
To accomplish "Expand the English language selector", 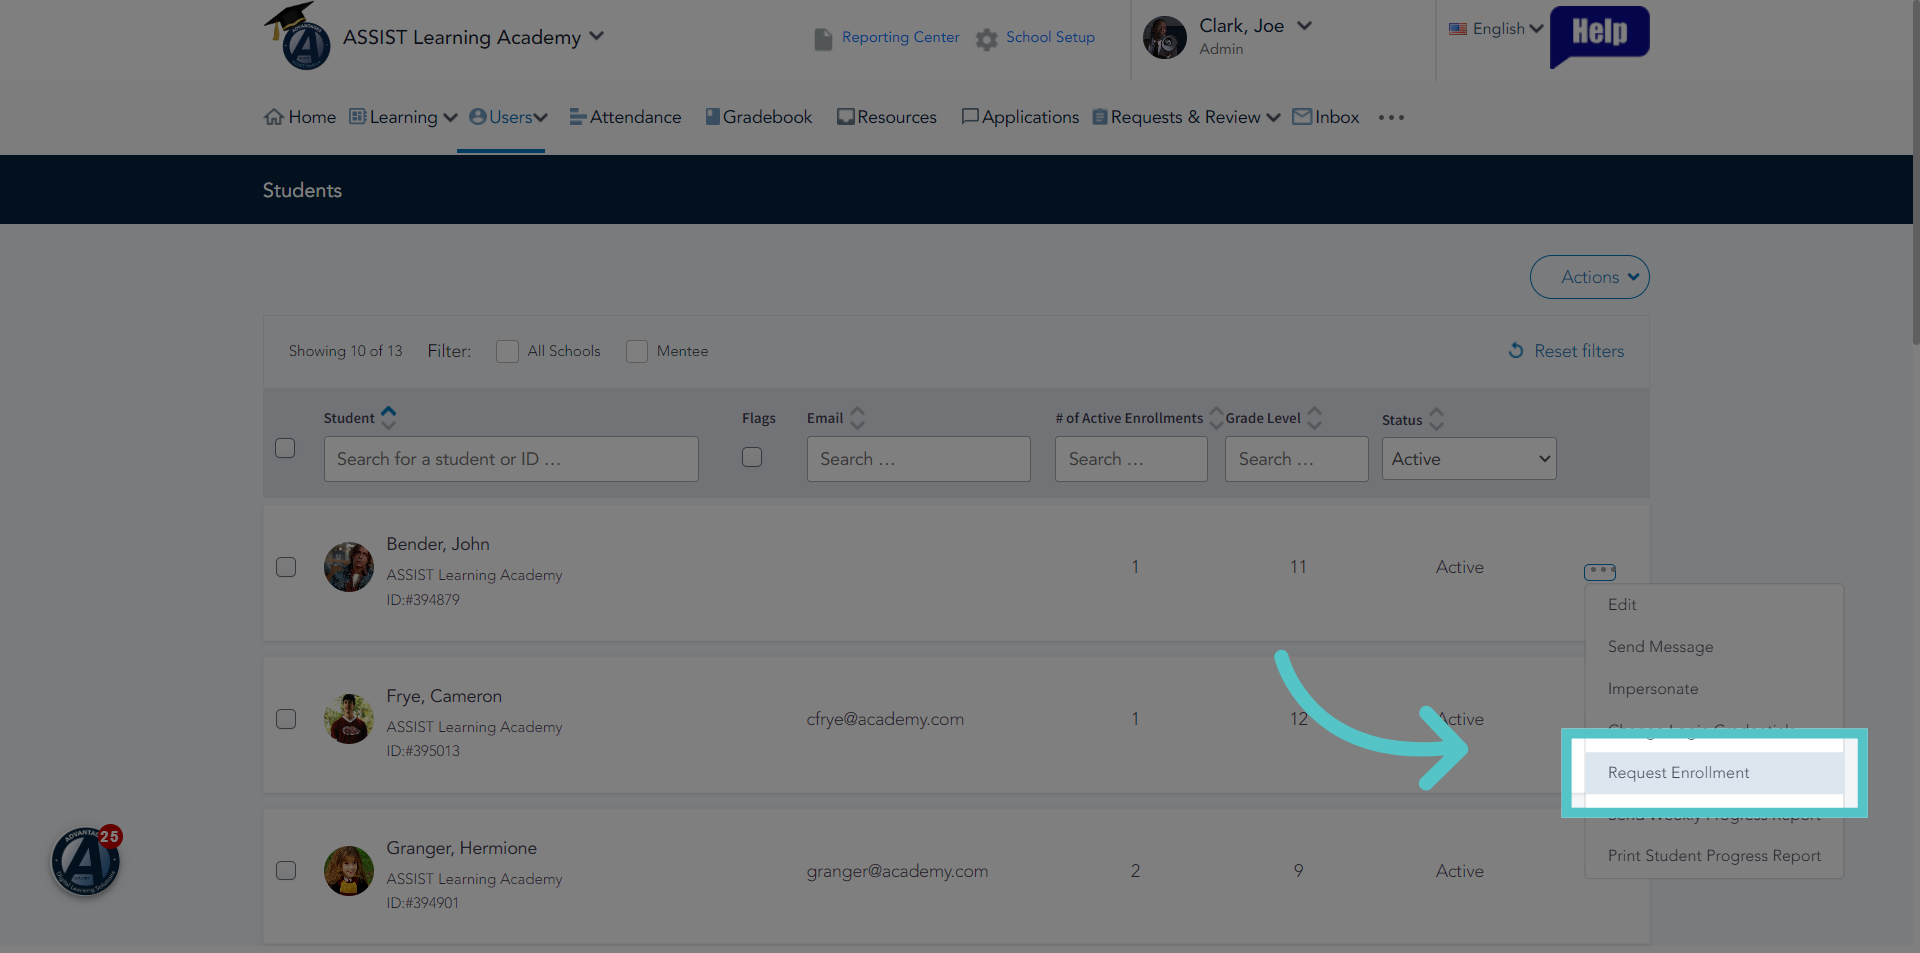I will 1496,29.
